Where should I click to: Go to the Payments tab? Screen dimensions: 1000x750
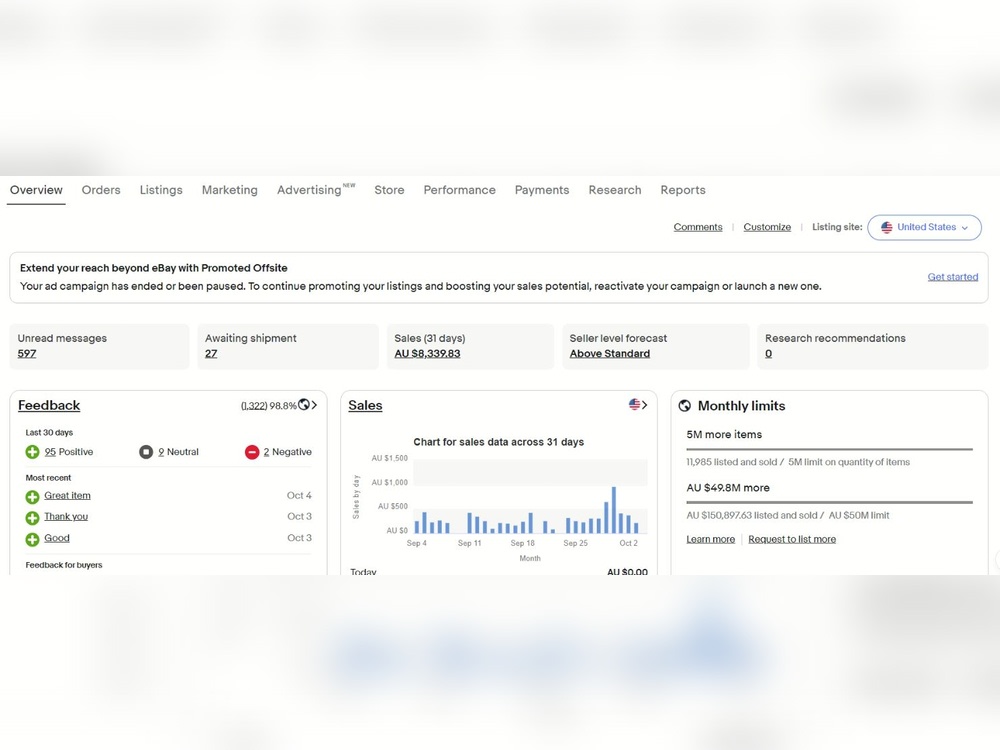(x=541, y=190)
